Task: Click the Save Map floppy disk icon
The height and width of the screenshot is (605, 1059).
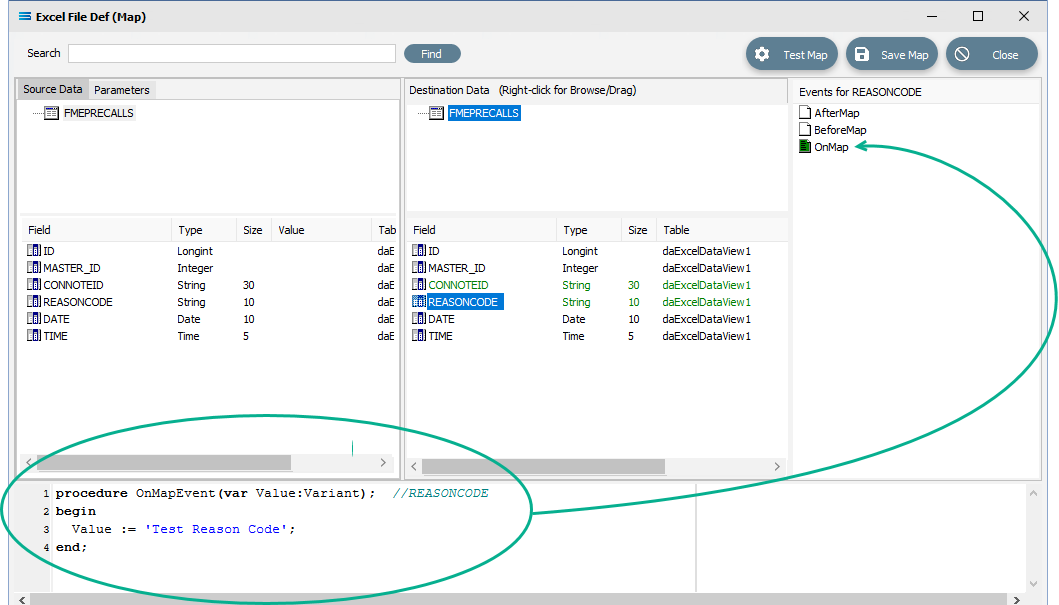Action: coord(862,54)
